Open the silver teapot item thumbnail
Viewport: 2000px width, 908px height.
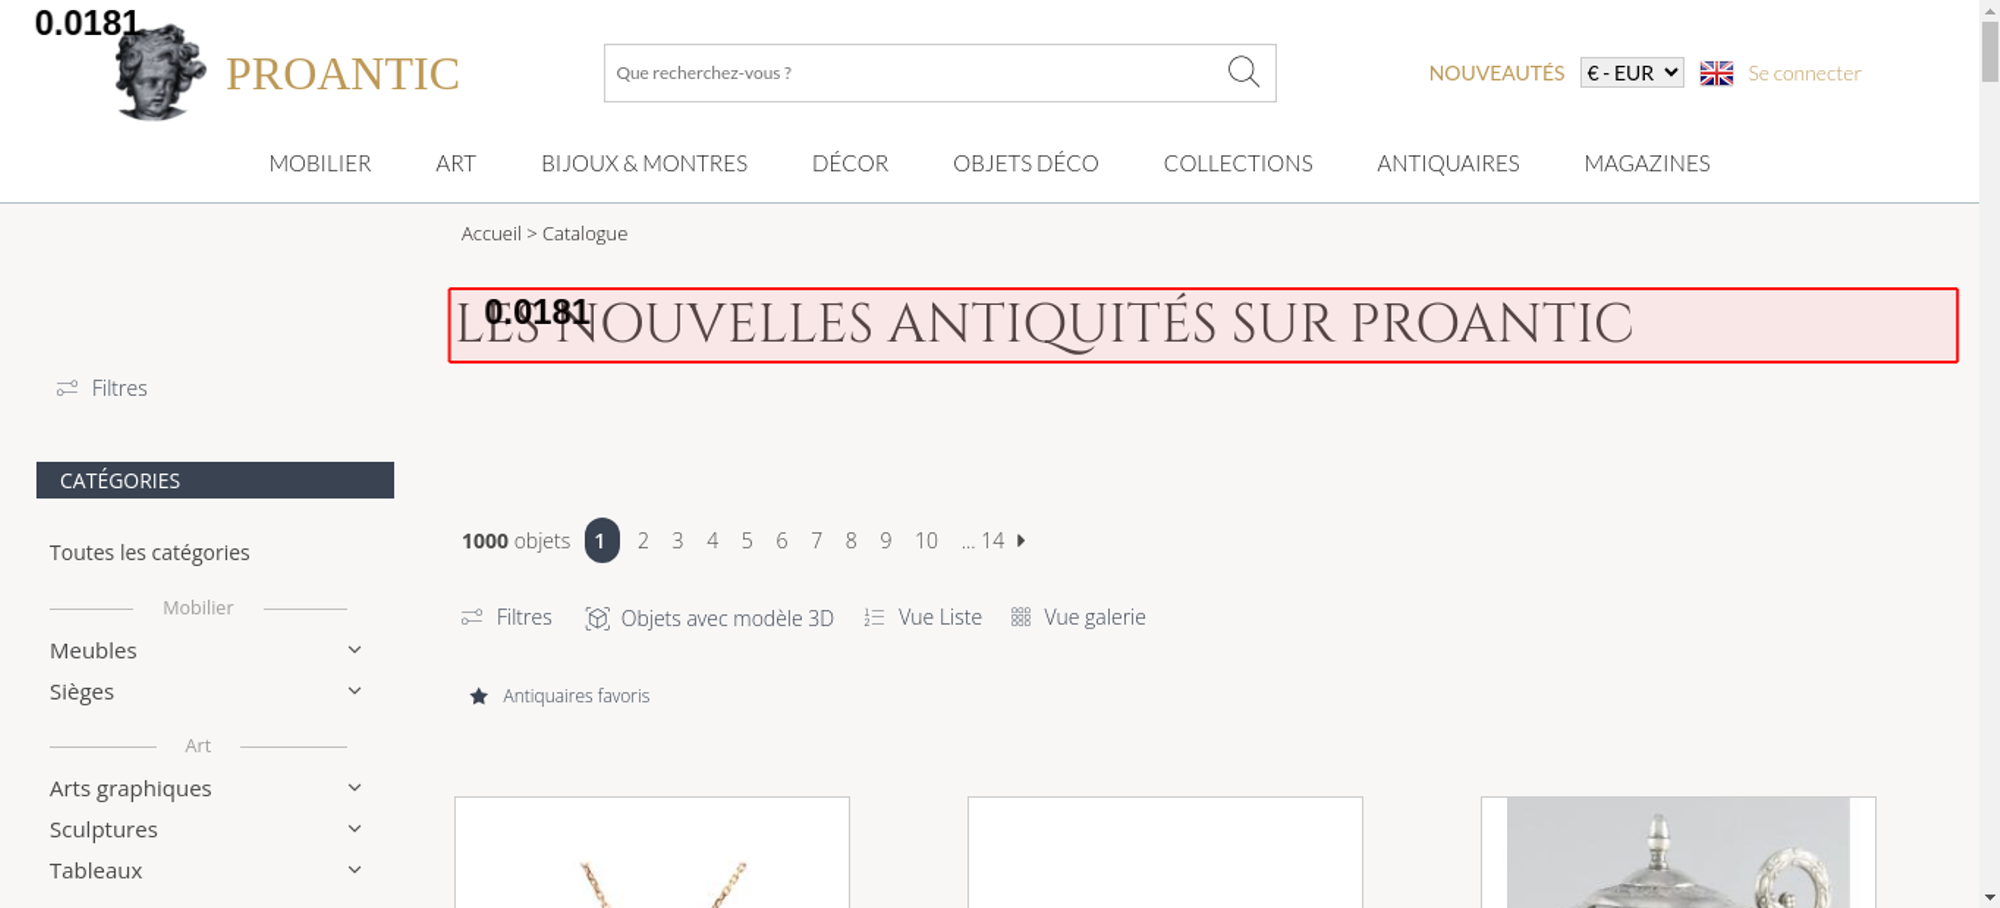point(1678,852)
